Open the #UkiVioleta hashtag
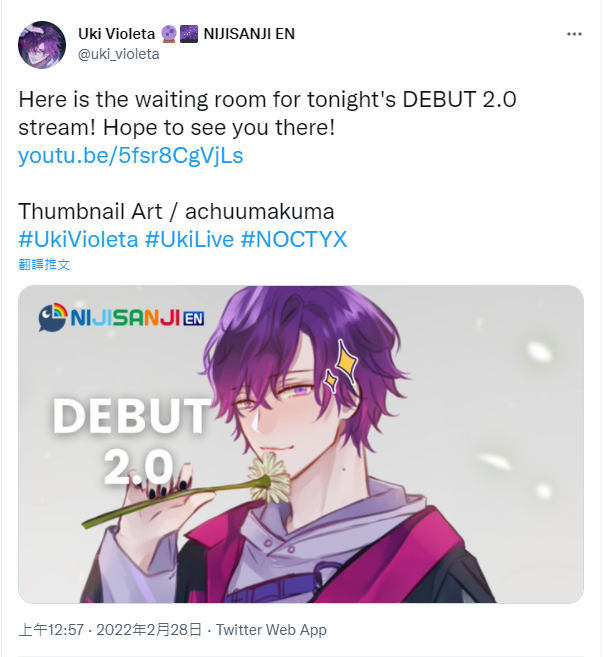Screen dimensions: 603x657 pyautogui.click(x=78, y=240)
